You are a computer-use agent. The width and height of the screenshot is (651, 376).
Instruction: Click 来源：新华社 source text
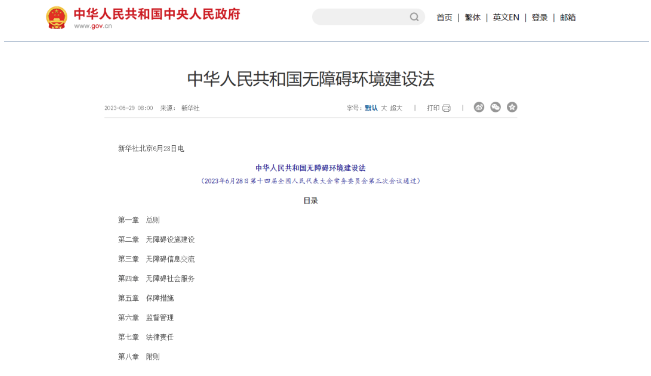[180, 108]
